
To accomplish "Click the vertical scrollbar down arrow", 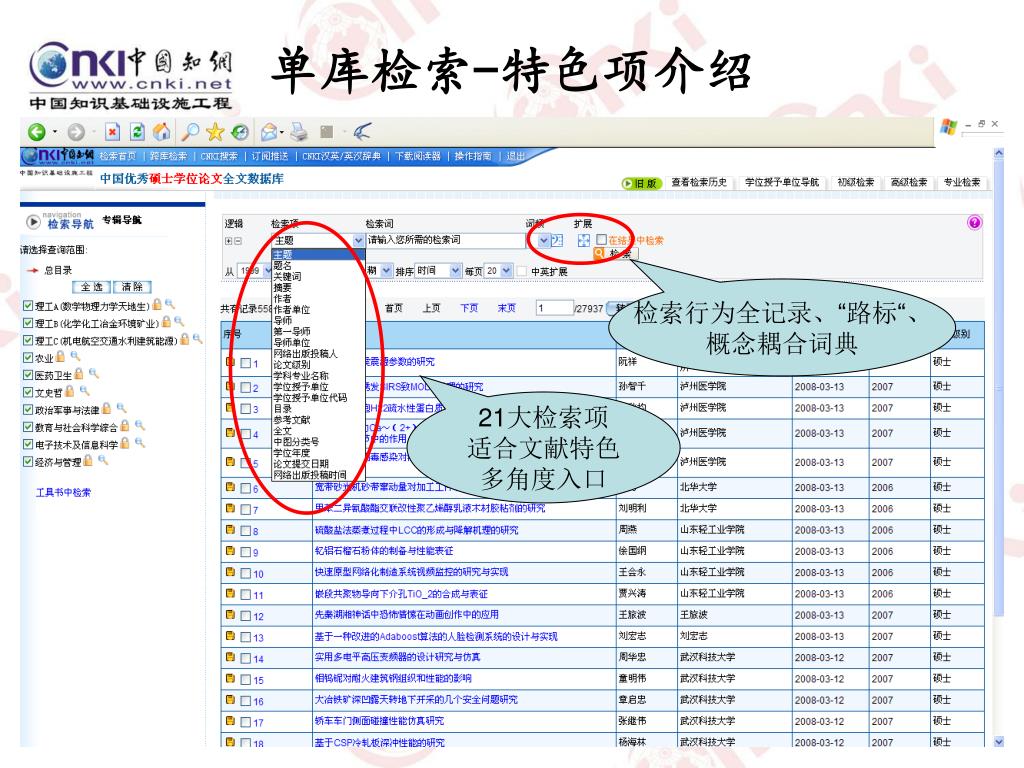I will point(999,741).
